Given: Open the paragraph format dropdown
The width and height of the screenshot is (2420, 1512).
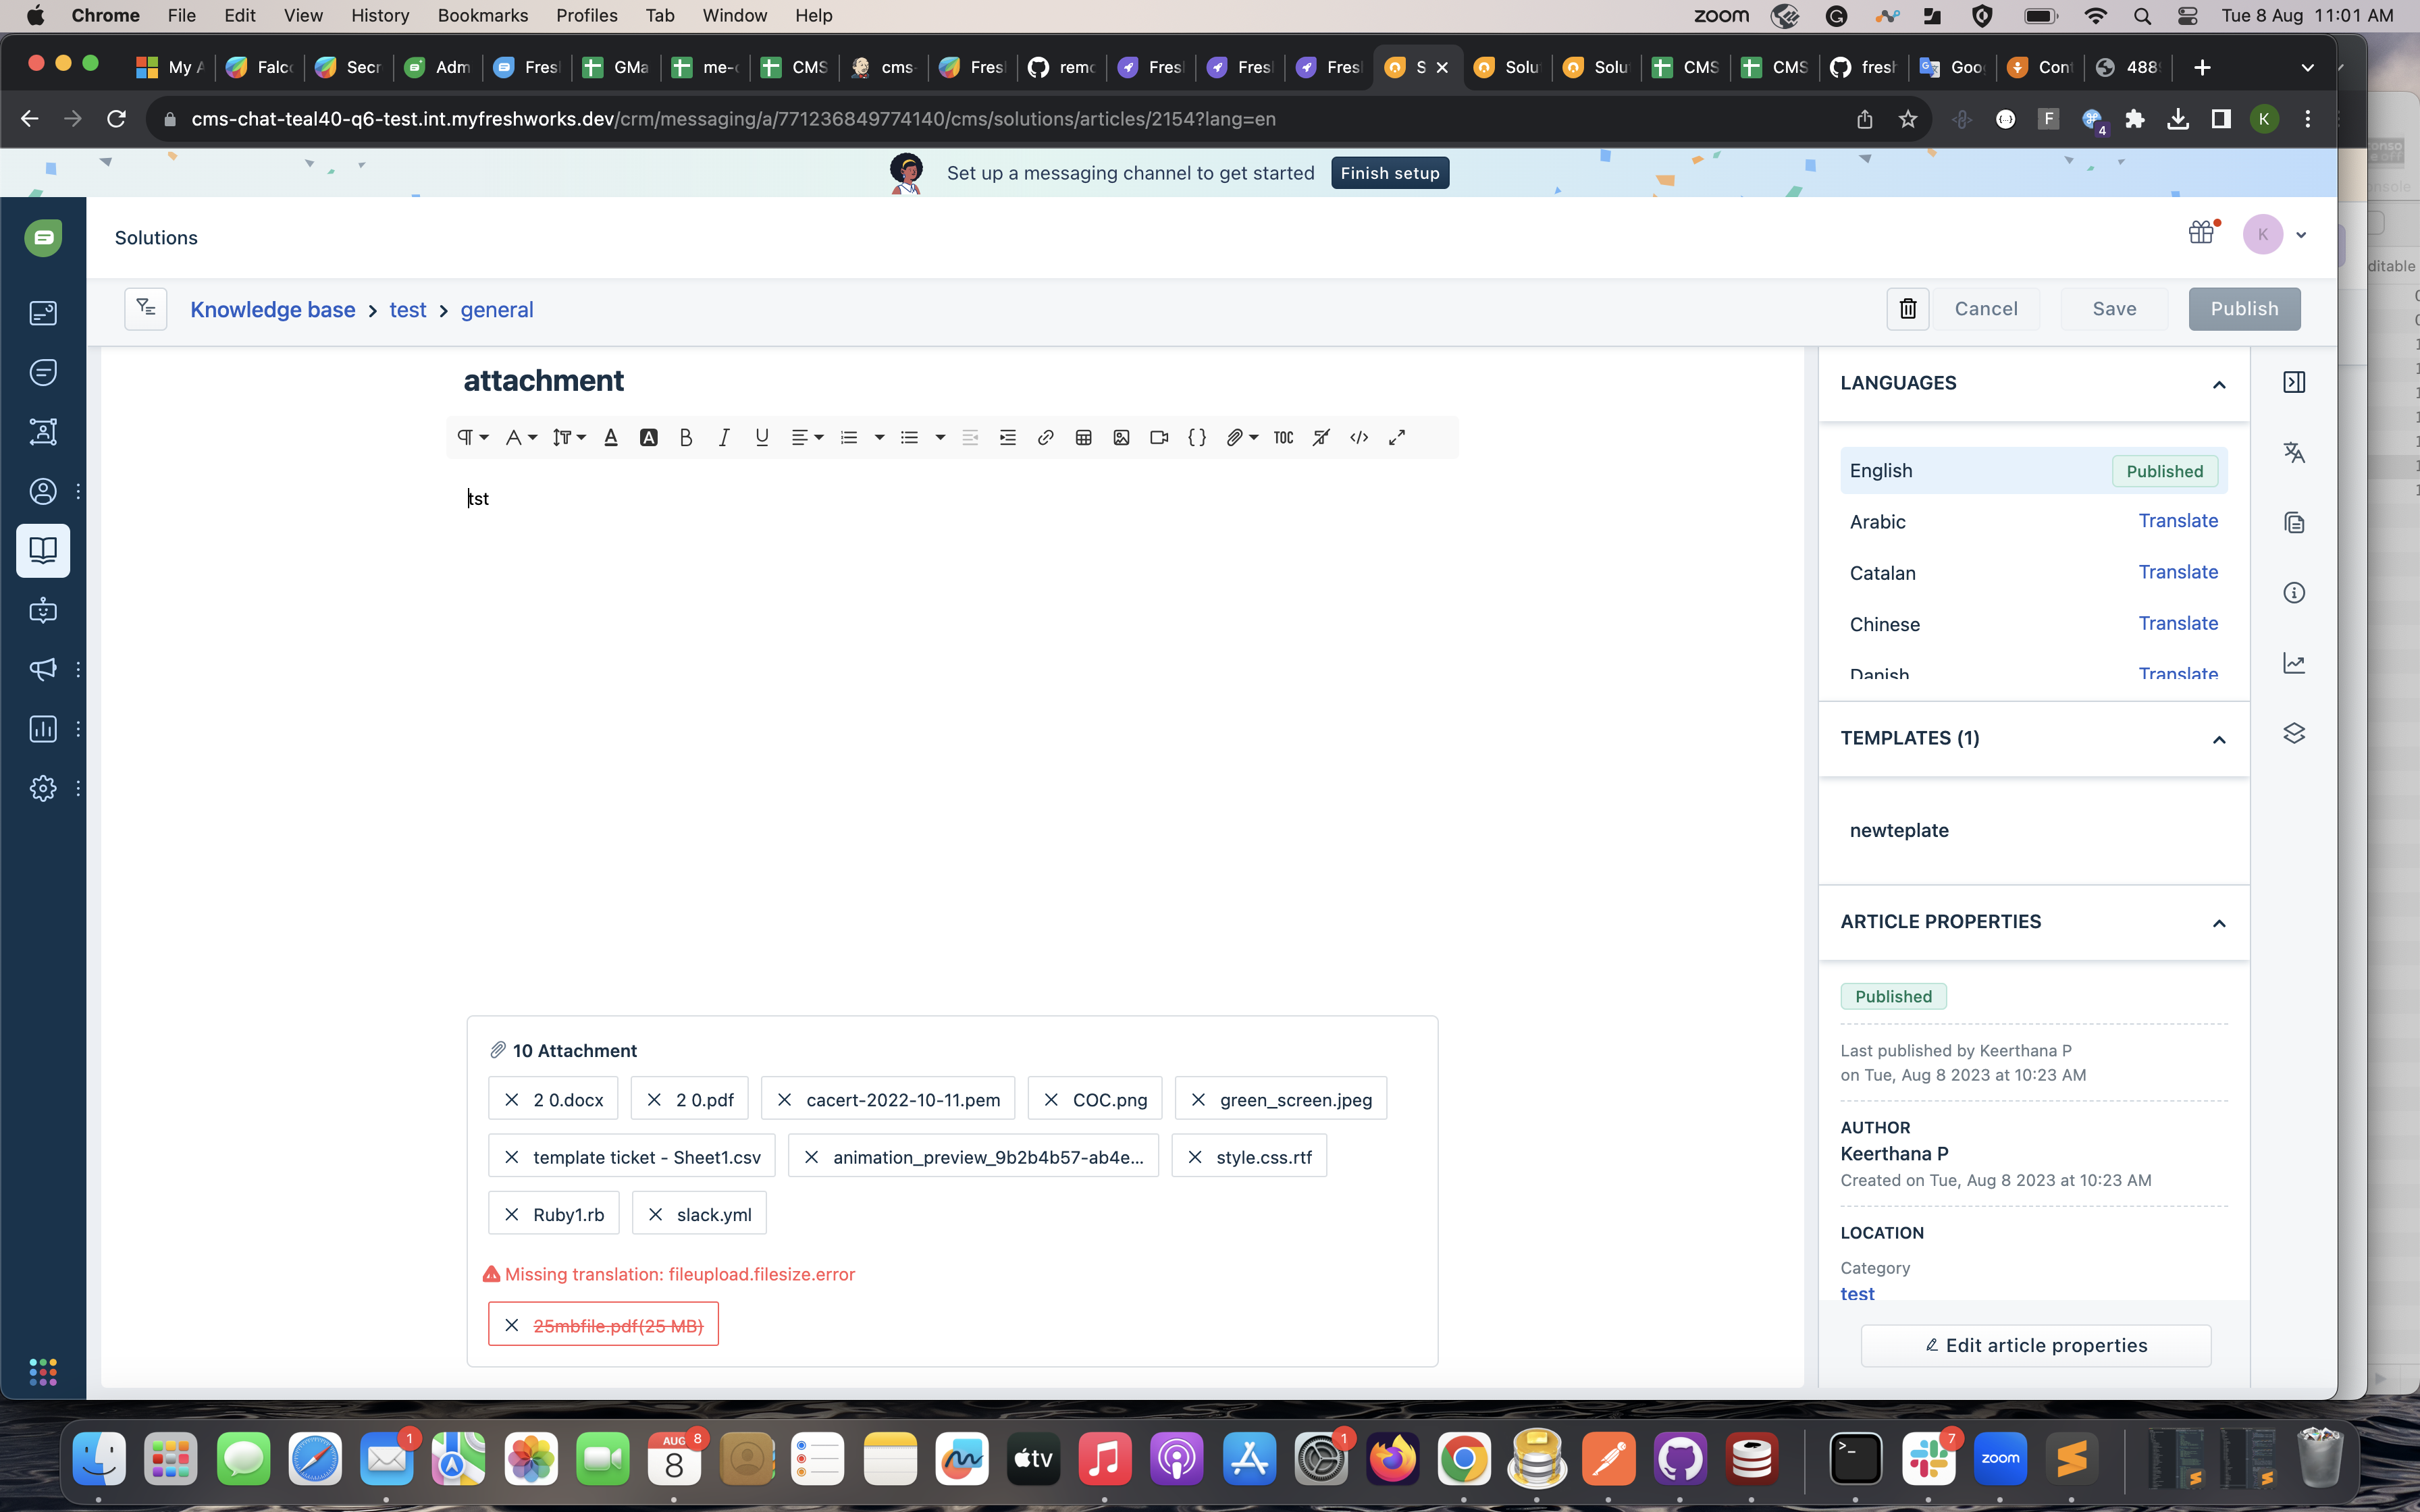Looking at the screenshot, I should 472,437.
